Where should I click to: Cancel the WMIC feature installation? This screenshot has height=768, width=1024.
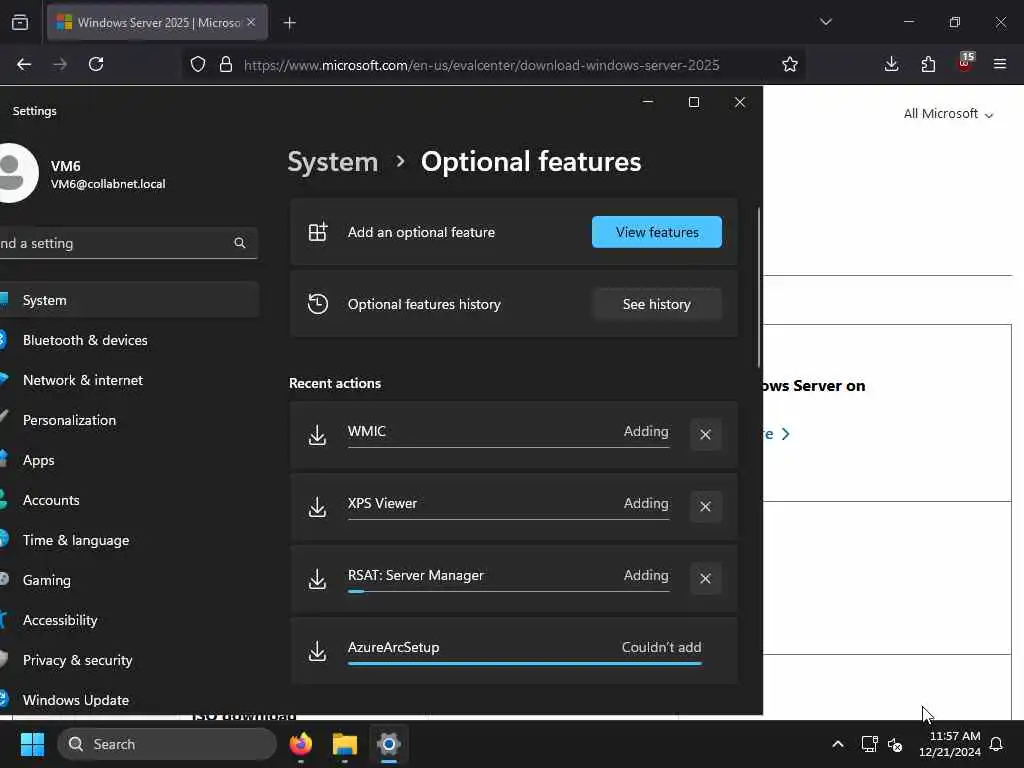(705, 434)
